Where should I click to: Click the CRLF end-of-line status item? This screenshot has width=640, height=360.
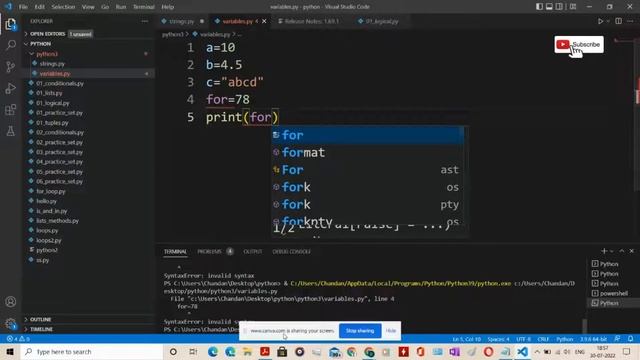(543, 339)
